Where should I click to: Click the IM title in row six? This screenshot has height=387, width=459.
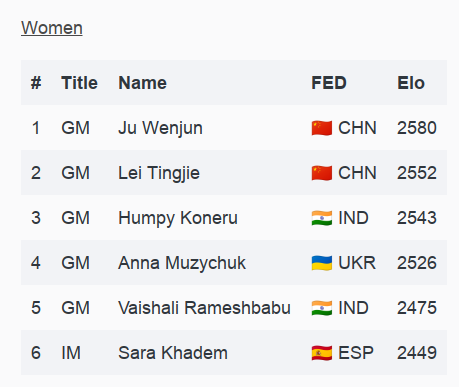[71, 353]
